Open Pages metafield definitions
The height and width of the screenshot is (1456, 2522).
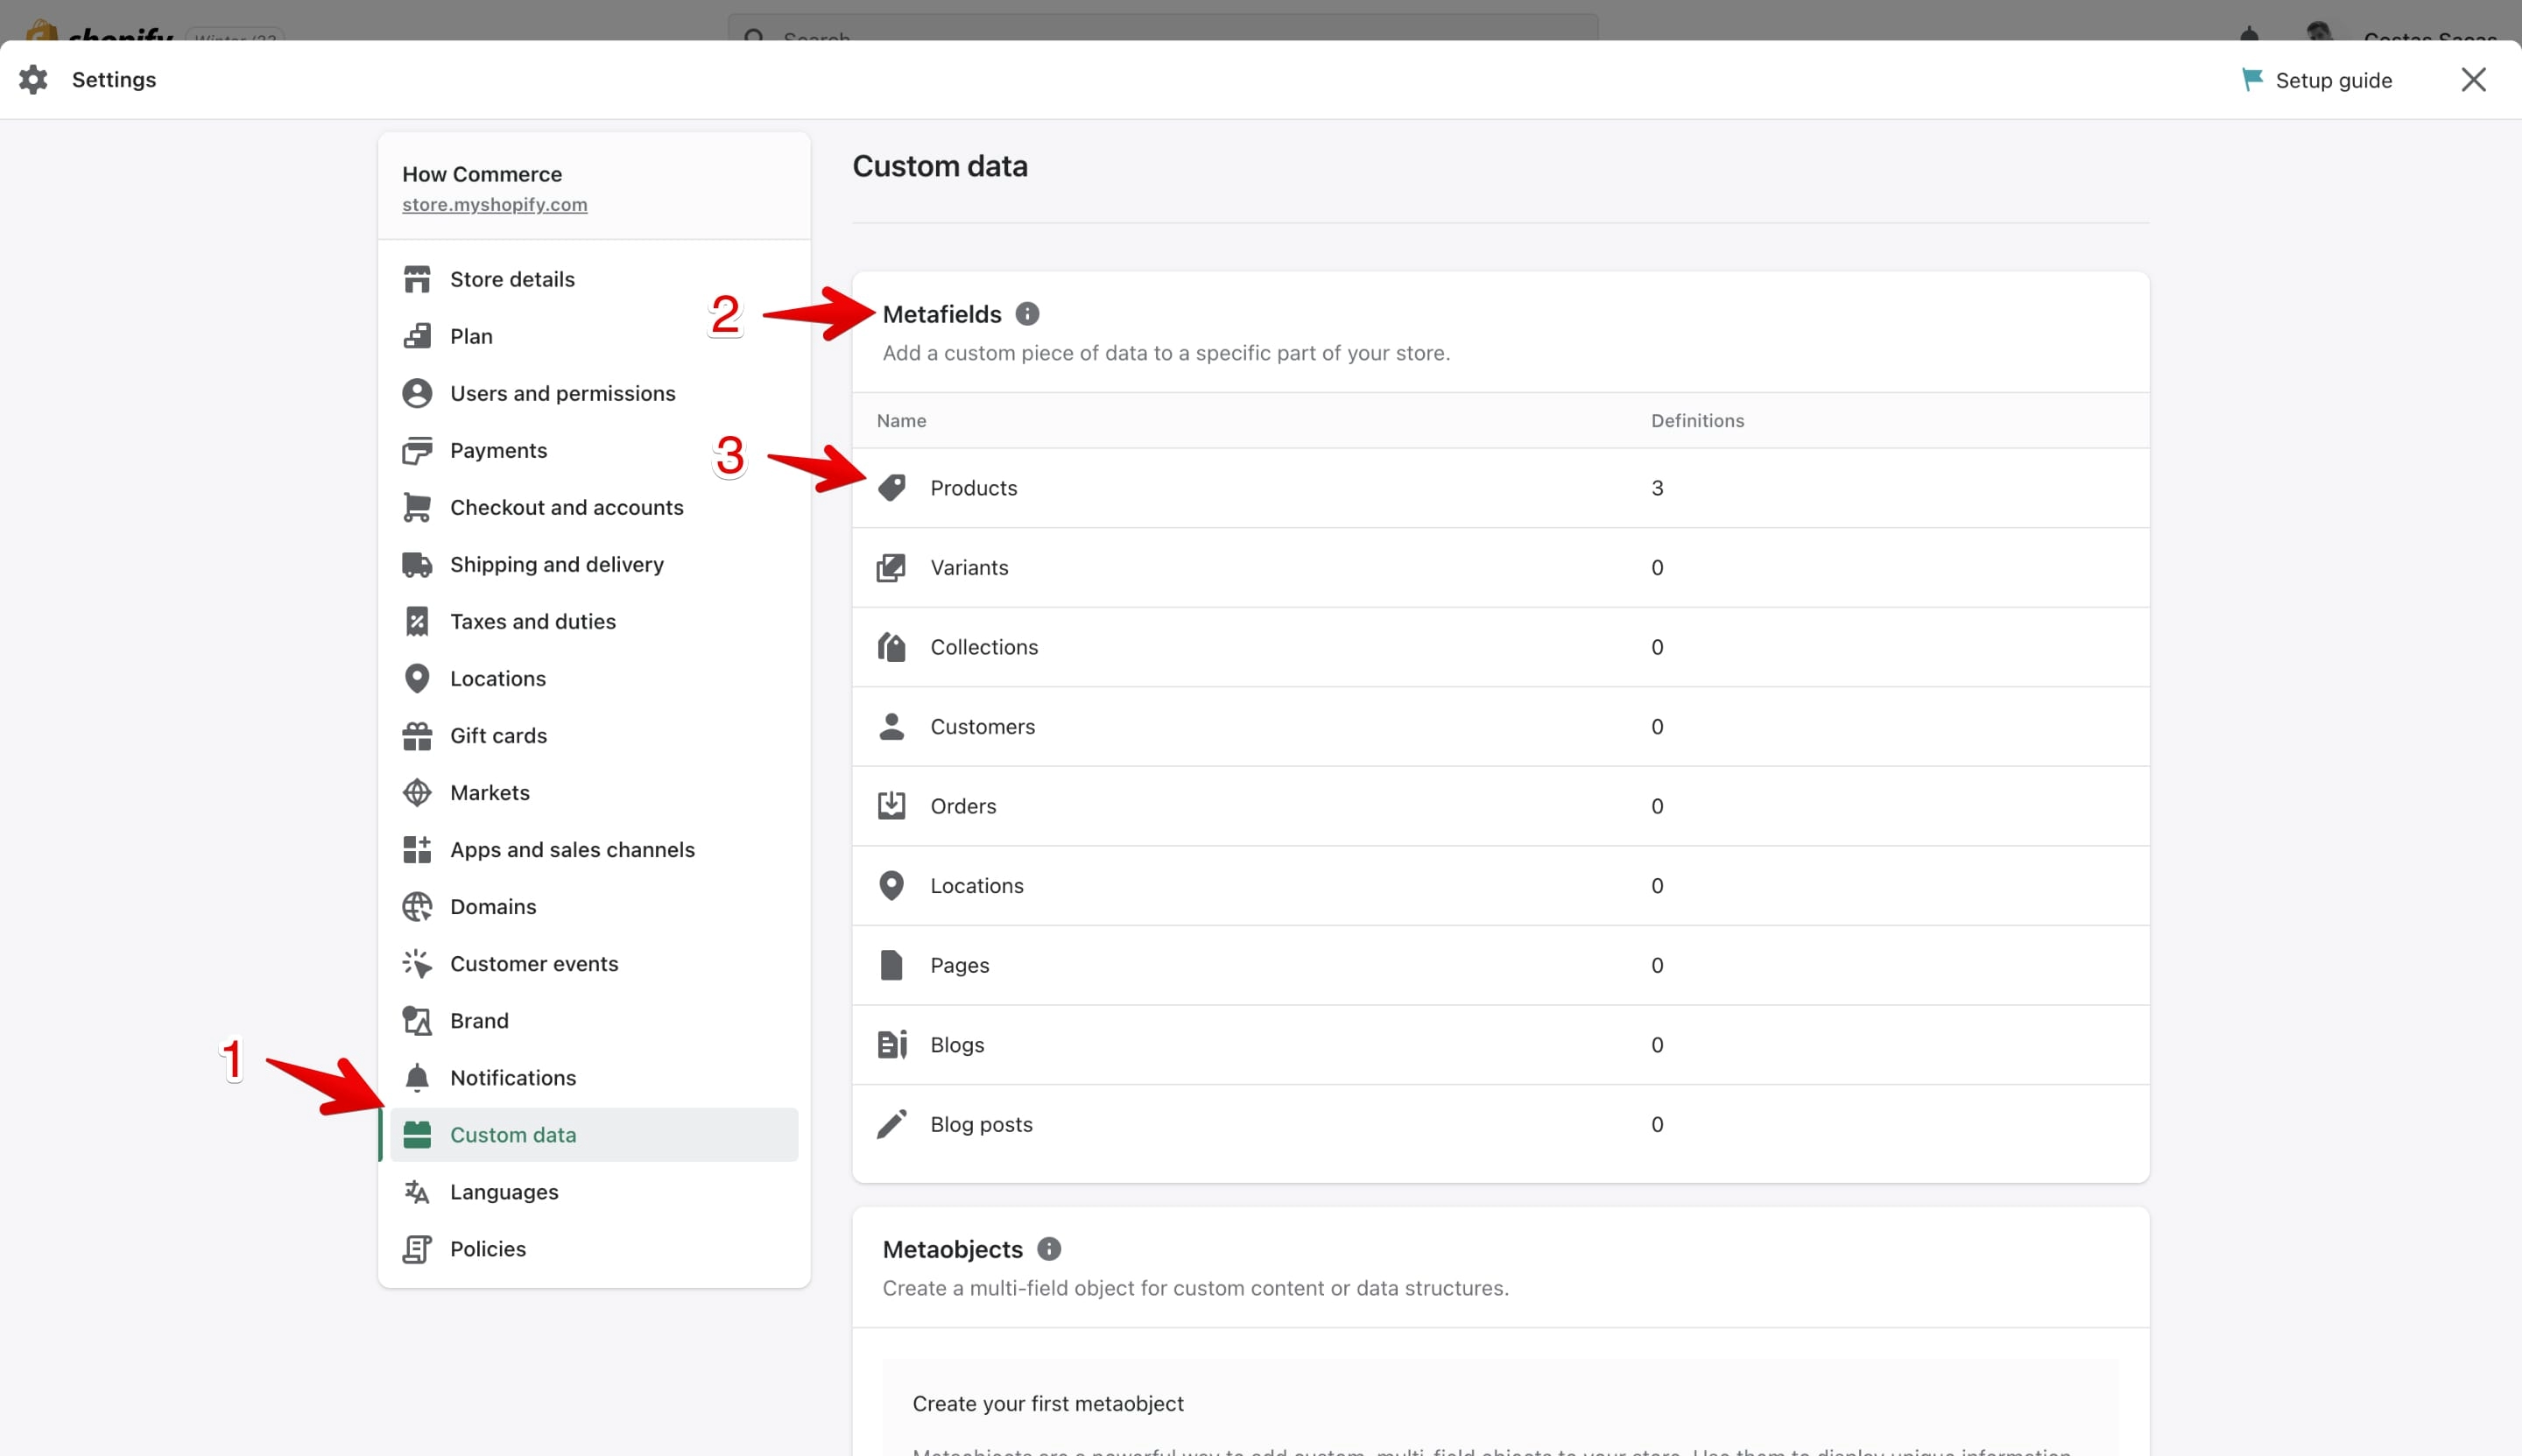(x=1500, y=965)
